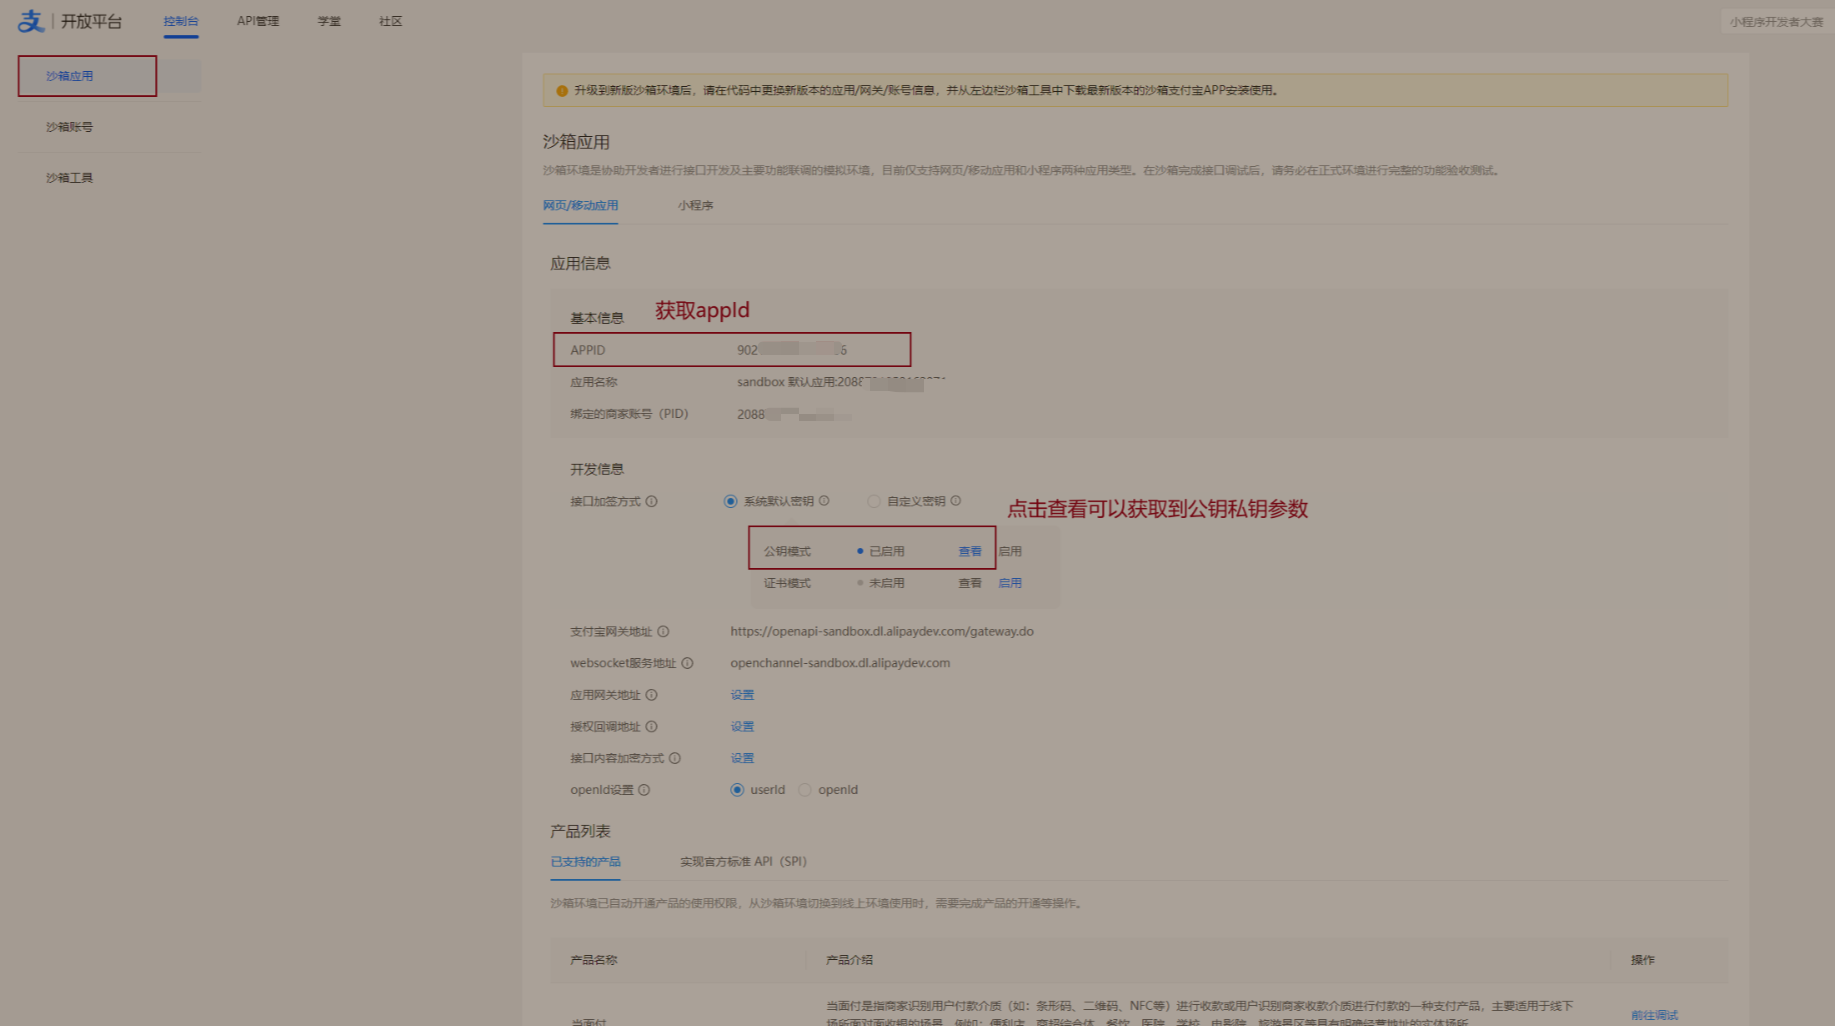The height and width of the screenshot is (1026, 1835).
Task: Click the 开发信息 subsection label
Action: [x=597, y=469]
